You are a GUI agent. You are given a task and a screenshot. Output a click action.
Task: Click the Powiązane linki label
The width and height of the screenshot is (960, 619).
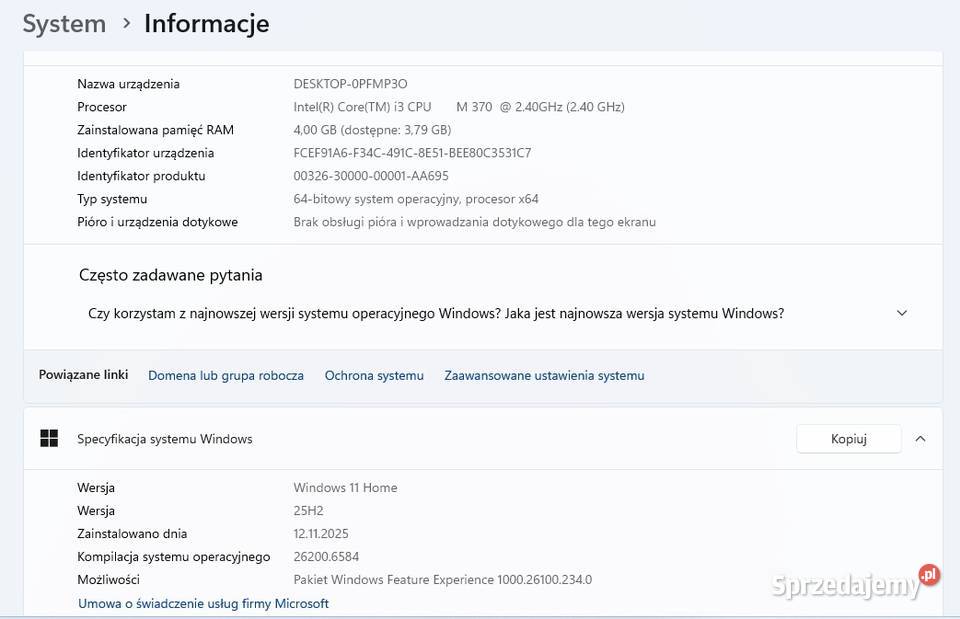[83, 375]
